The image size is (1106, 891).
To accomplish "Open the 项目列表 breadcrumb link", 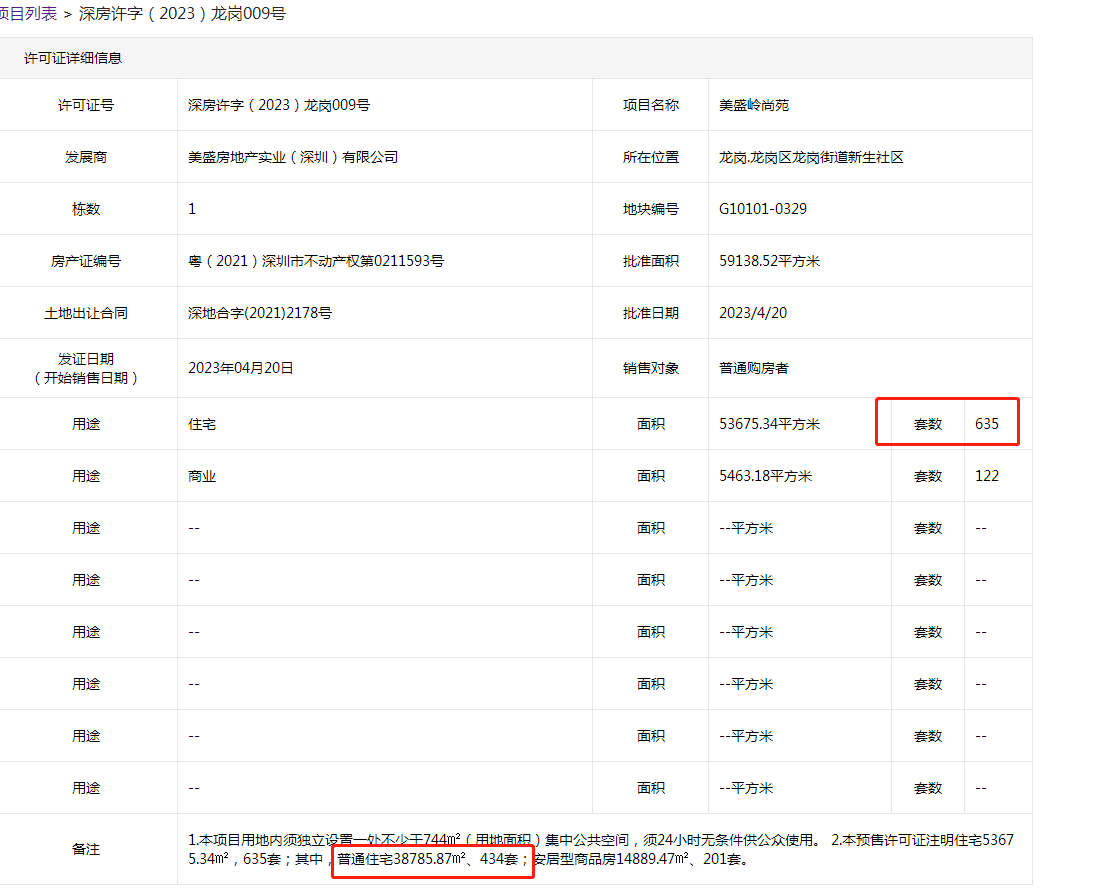I will tap(28, 14).
